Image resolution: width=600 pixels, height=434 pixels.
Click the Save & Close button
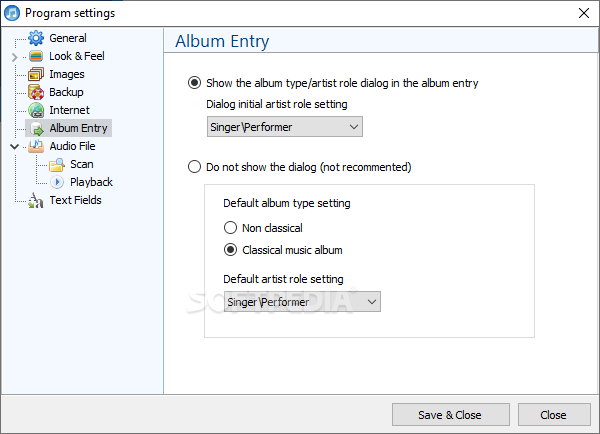[x=451, y=414]
